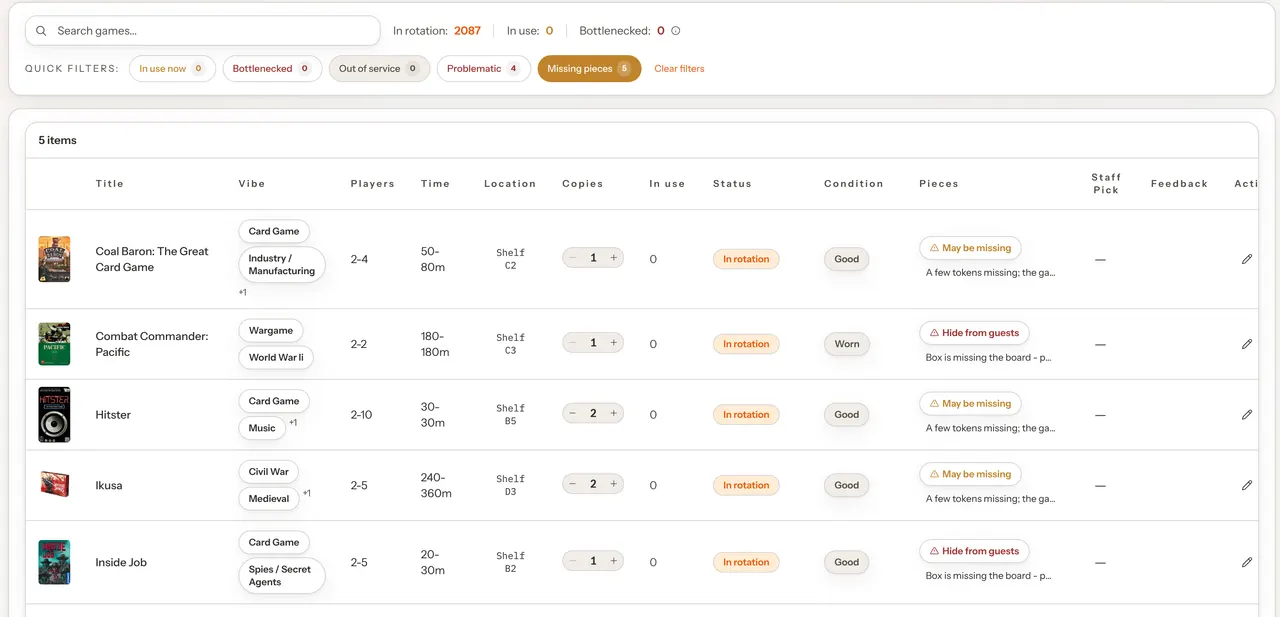The height and width of the screenshot is (617, 1280).
Task: Click the edit pencil on Inside Job
Action: click(x=1247, y=562)
